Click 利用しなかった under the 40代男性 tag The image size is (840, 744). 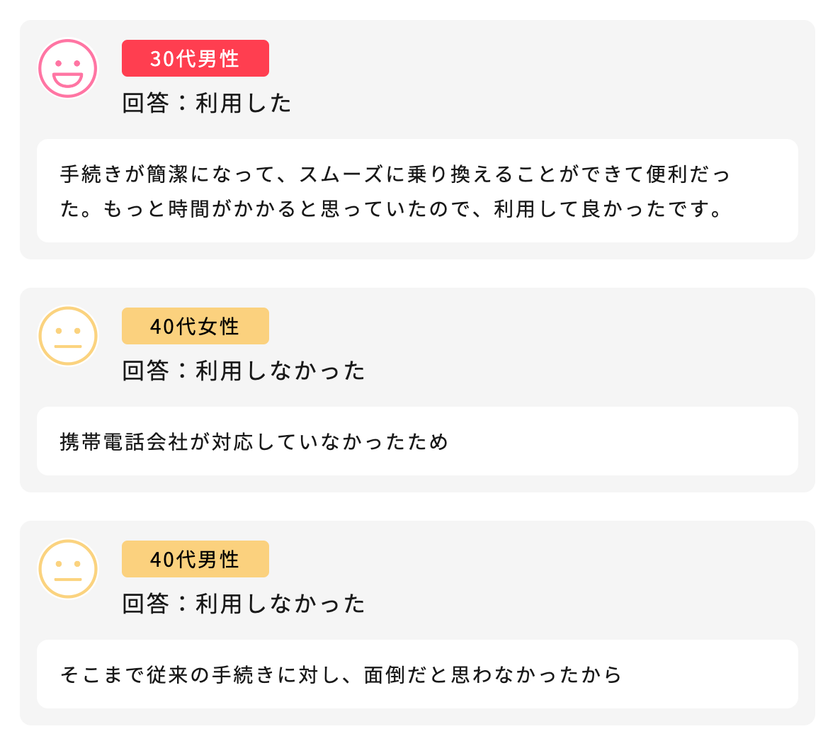click(x=280, y=604)
